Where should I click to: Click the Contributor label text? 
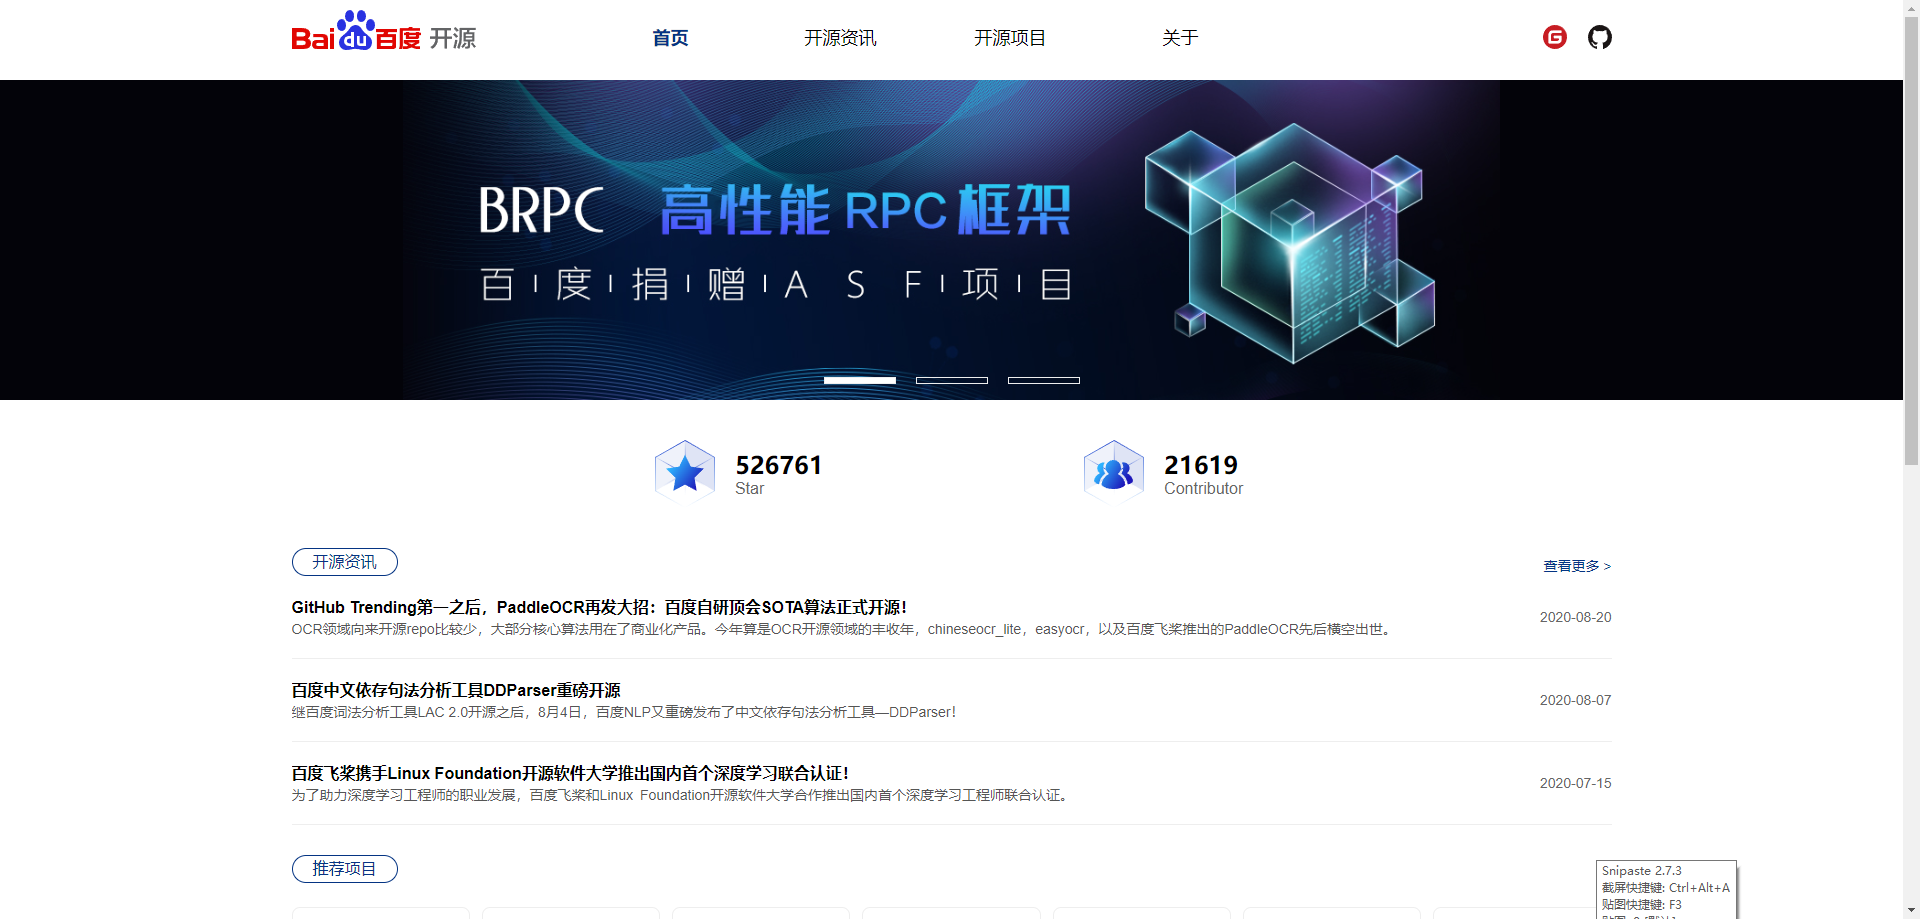pyautogui.click(x=1203, y=488)
